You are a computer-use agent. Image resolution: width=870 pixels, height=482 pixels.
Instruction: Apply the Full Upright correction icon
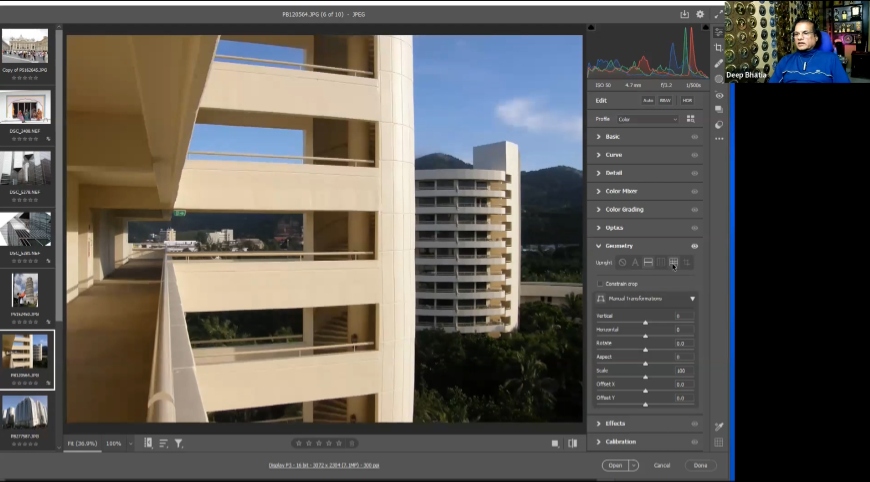673,263
